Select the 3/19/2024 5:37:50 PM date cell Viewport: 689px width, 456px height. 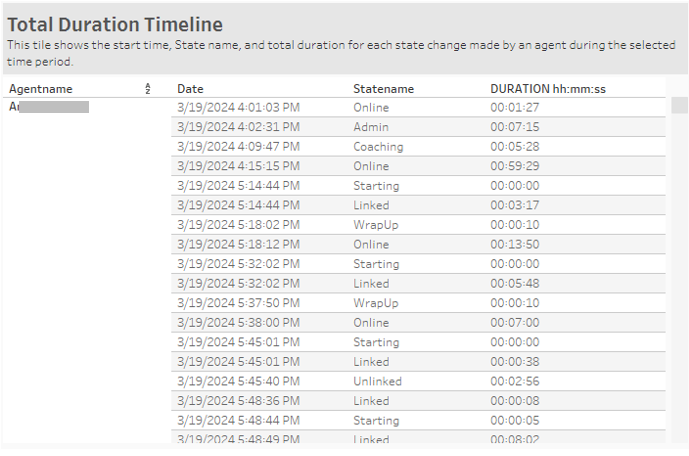click(x=238, y=303)
